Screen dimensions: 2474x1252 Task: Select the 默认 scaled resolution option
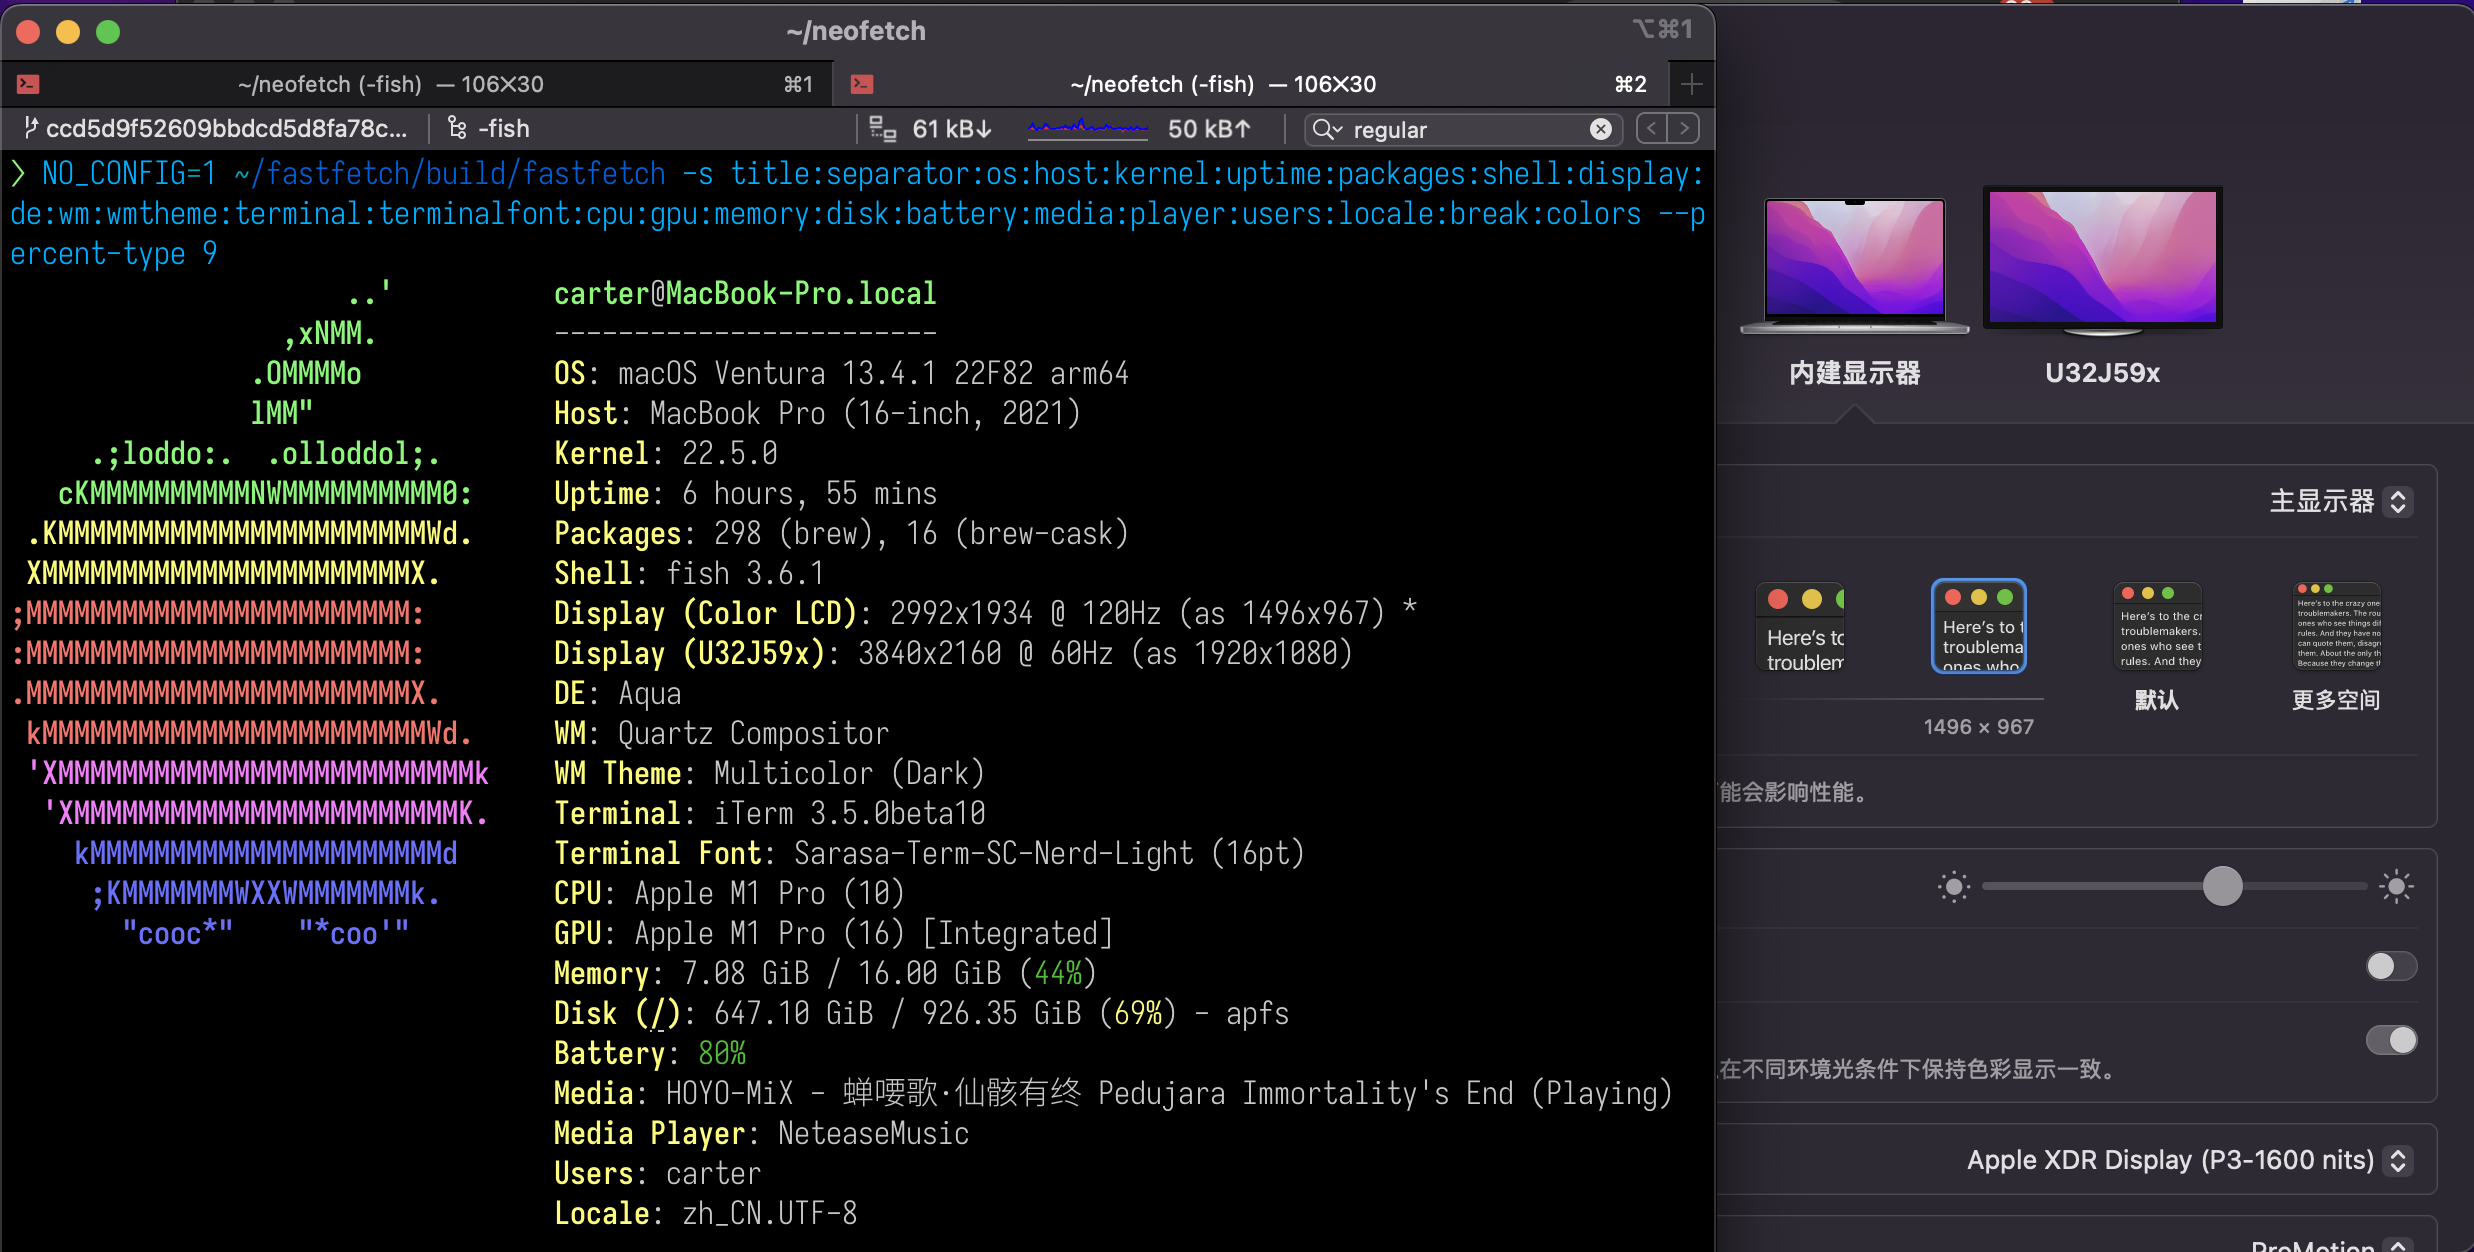pyautogui.click(x=2156, y=625)
